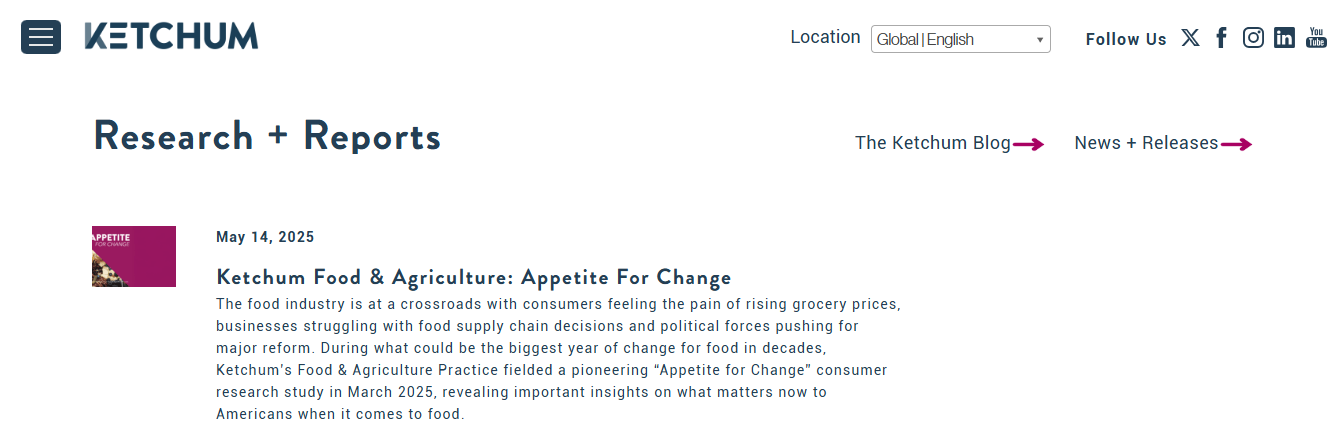Click the magenta arrow beside News + Releases

tap(1236, 144)
